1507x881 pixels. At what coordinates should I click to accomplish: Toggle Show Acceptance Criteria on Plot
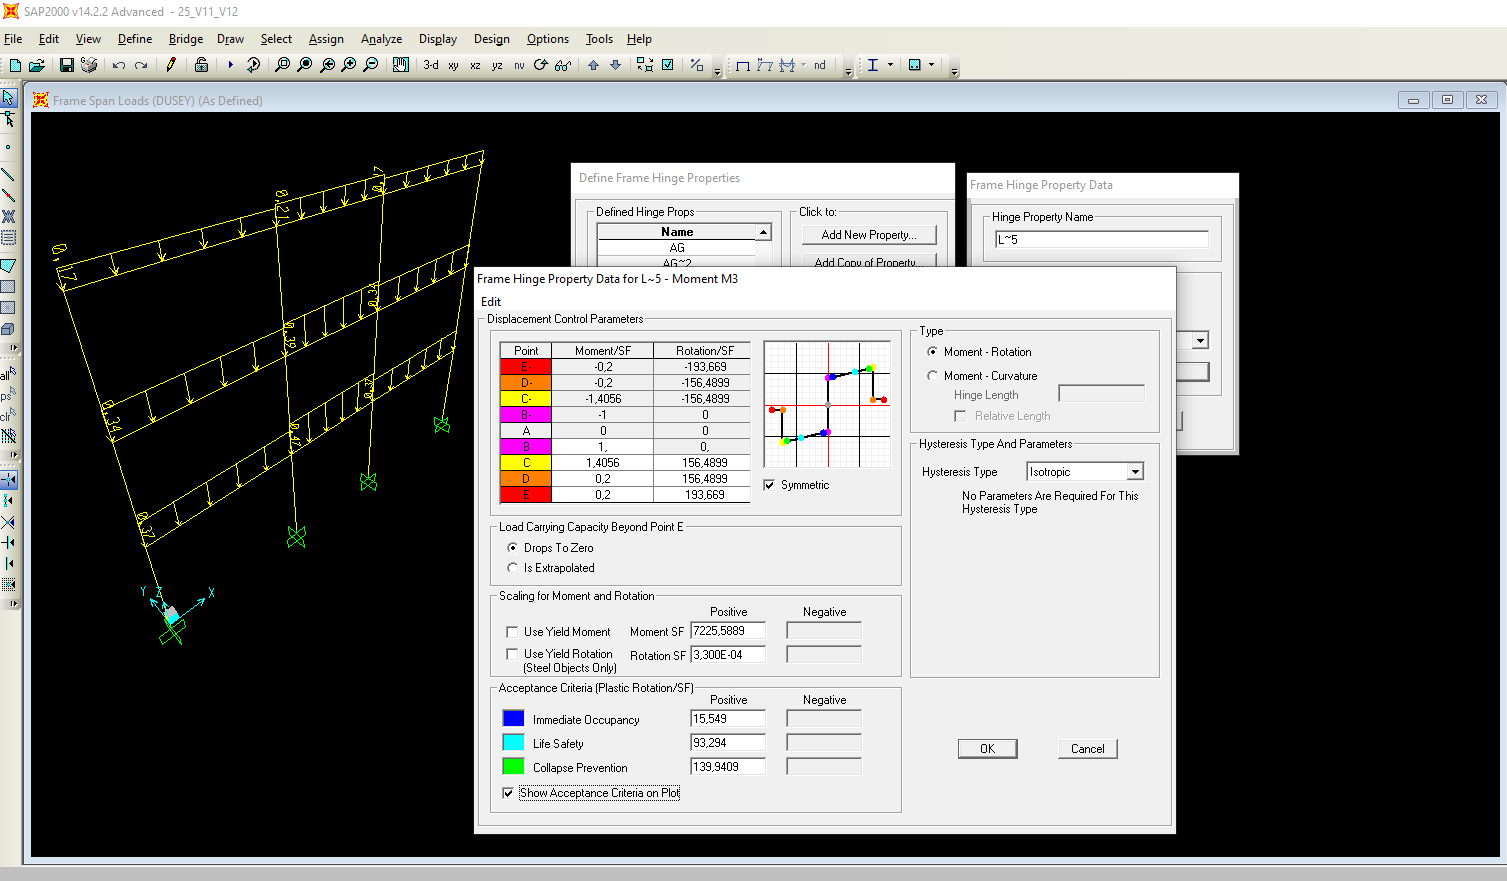pos(508,793)
